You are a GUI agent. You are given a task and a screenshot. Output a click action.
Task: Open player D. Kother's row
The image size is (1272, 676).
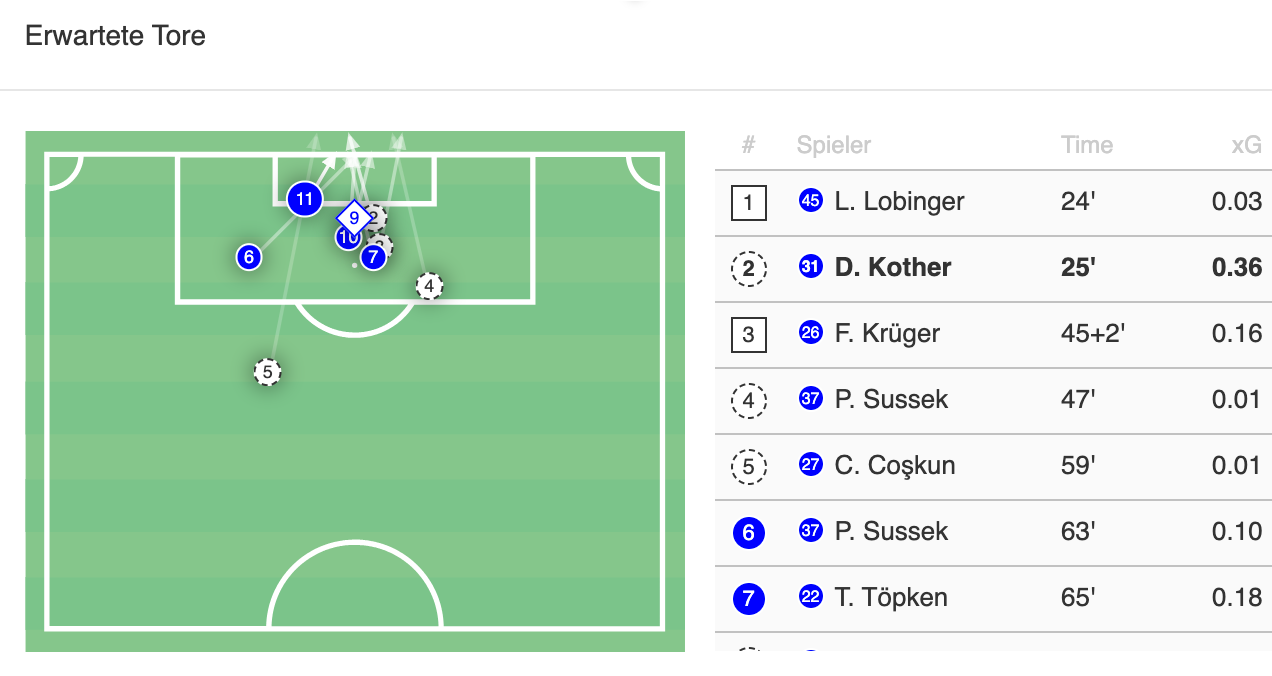(893, 268)
